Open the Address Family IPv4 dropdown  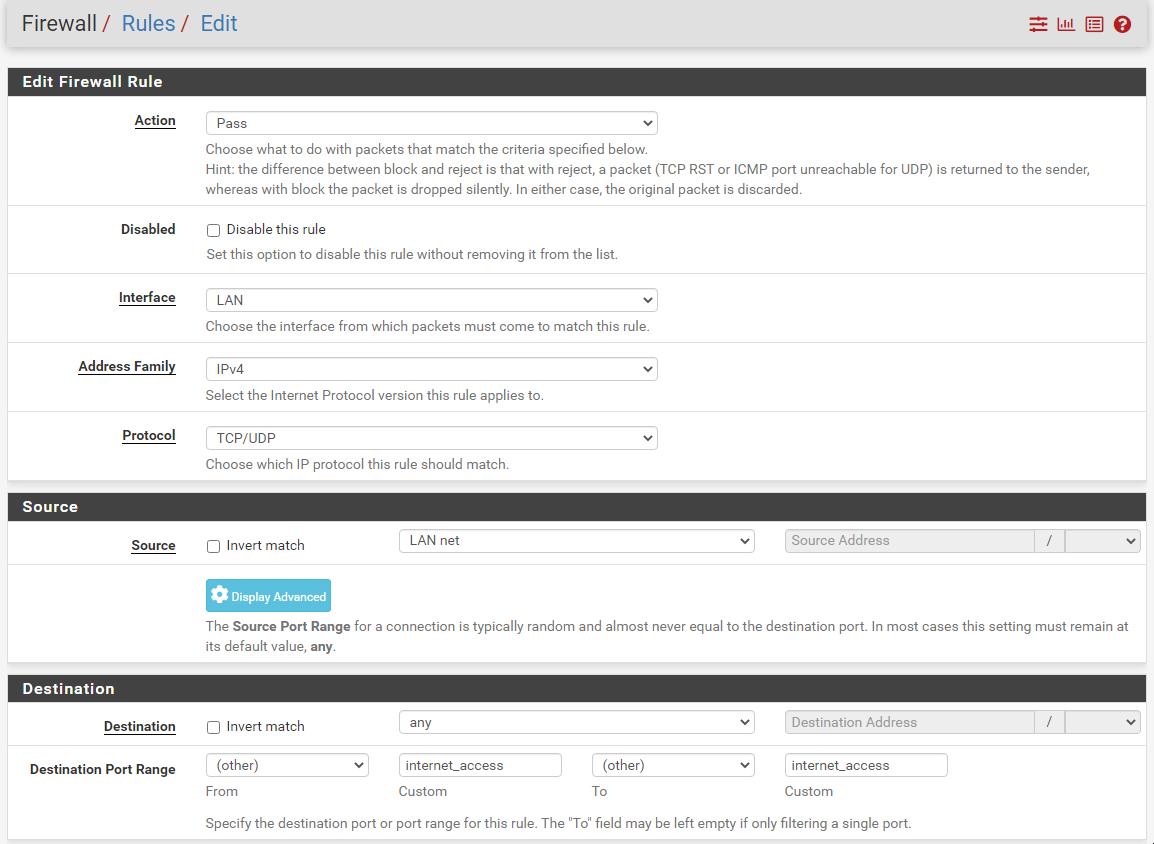pos(431,369)
